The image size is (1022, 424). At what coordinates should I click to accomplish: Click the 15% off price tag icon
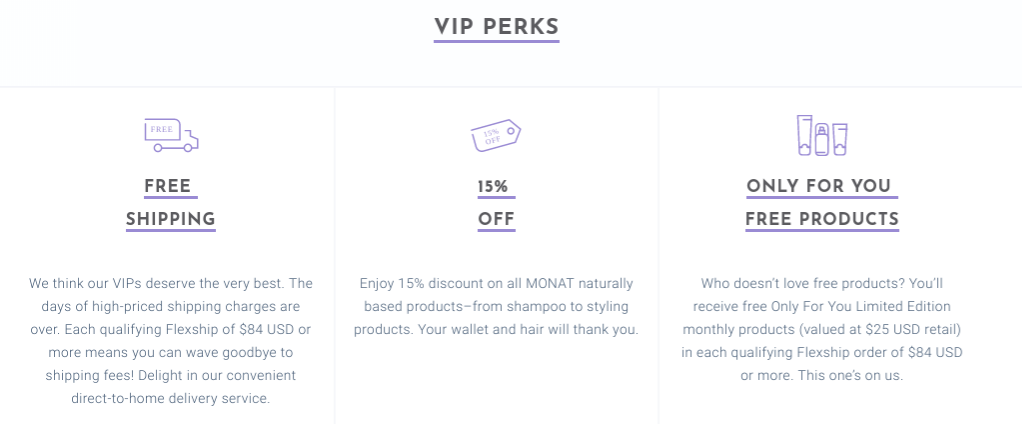click(496, 135)
